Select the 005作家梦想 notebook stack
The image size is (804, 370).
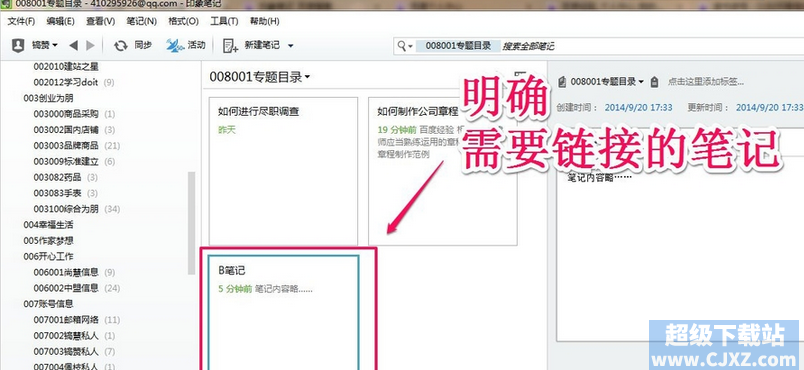(x=48, y=240)
